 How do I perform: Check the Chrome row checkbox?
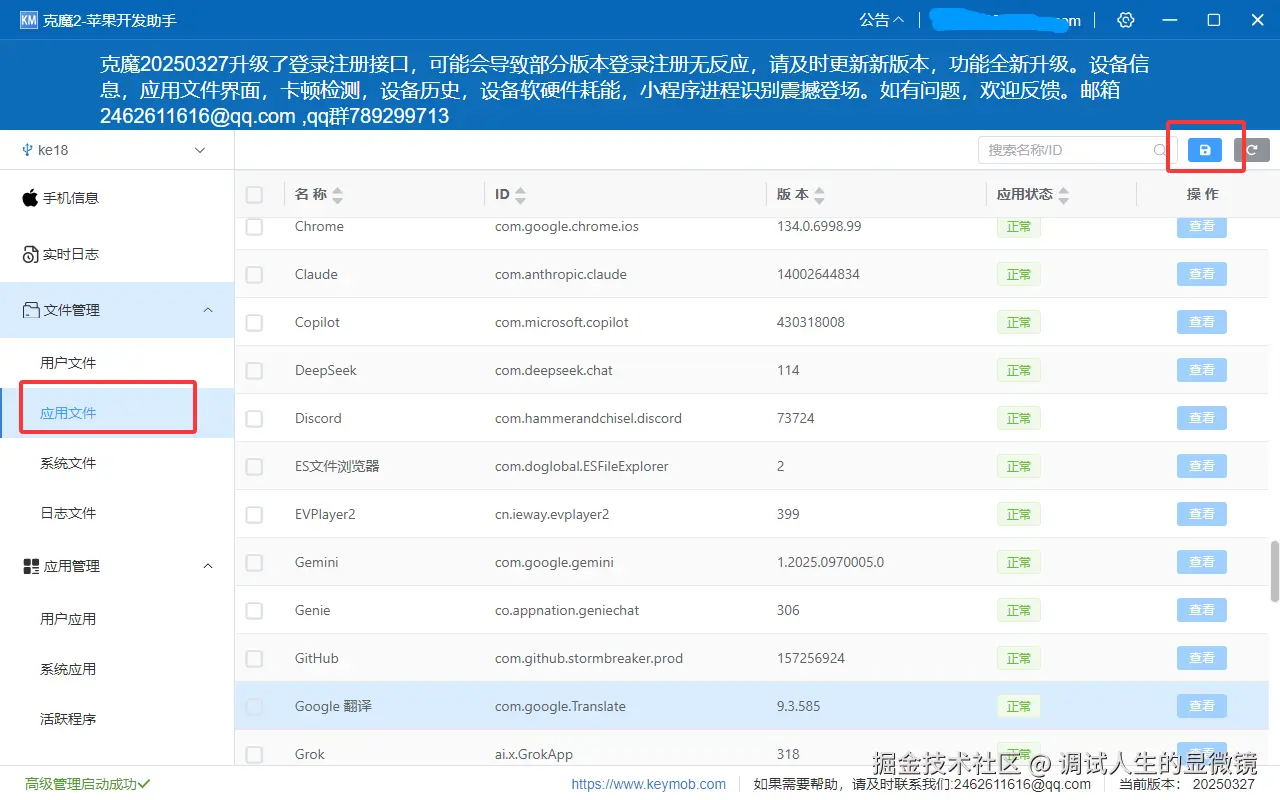(254, 227)
